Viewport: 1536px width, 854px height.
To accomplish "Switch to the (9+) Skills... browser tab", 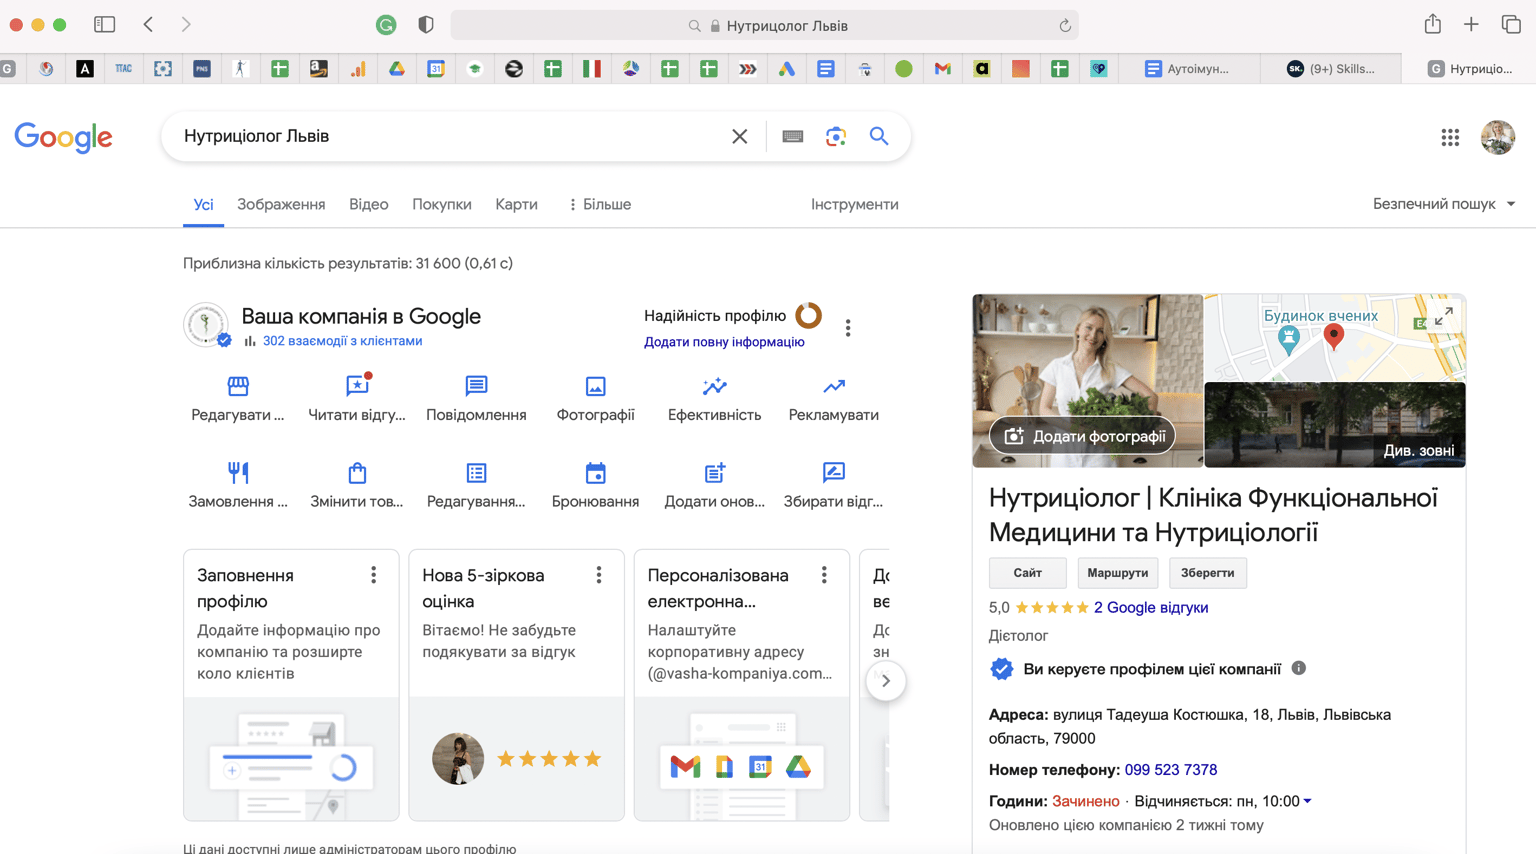I will click(1330, 69).
